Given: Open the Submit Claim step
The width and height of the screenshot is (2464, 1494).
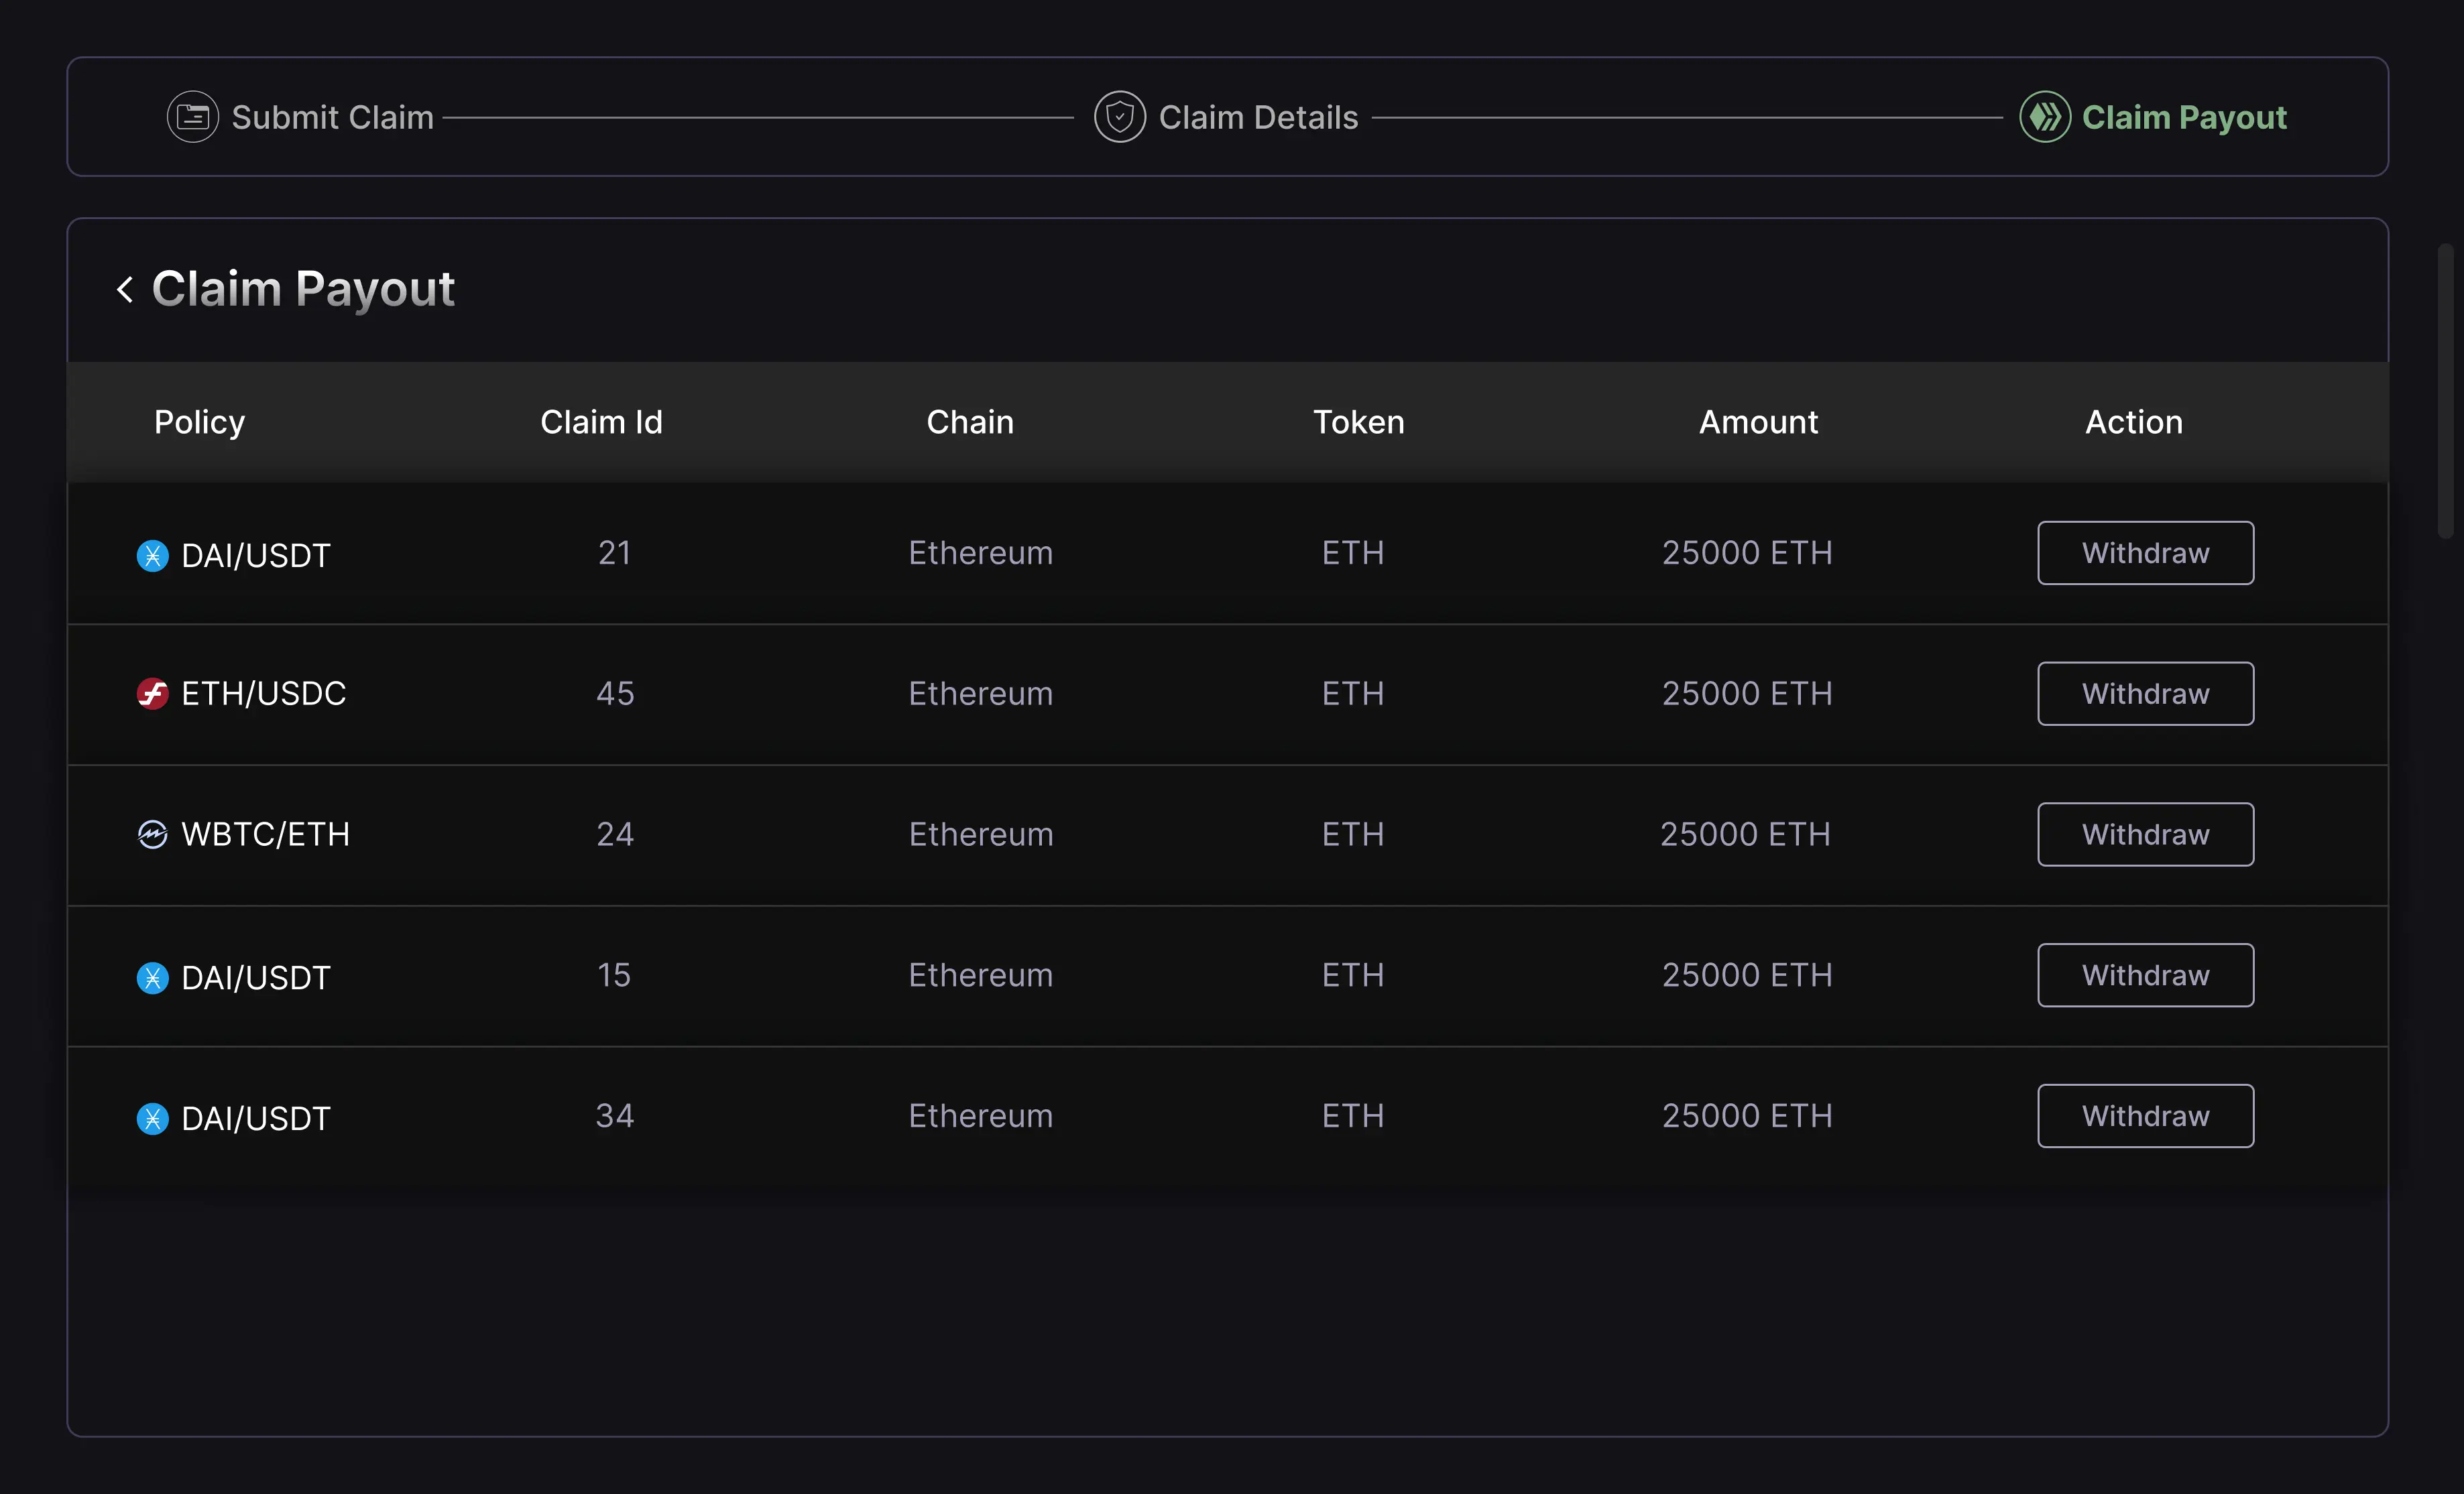Looking at the screenshot, I should pos(332,117).
